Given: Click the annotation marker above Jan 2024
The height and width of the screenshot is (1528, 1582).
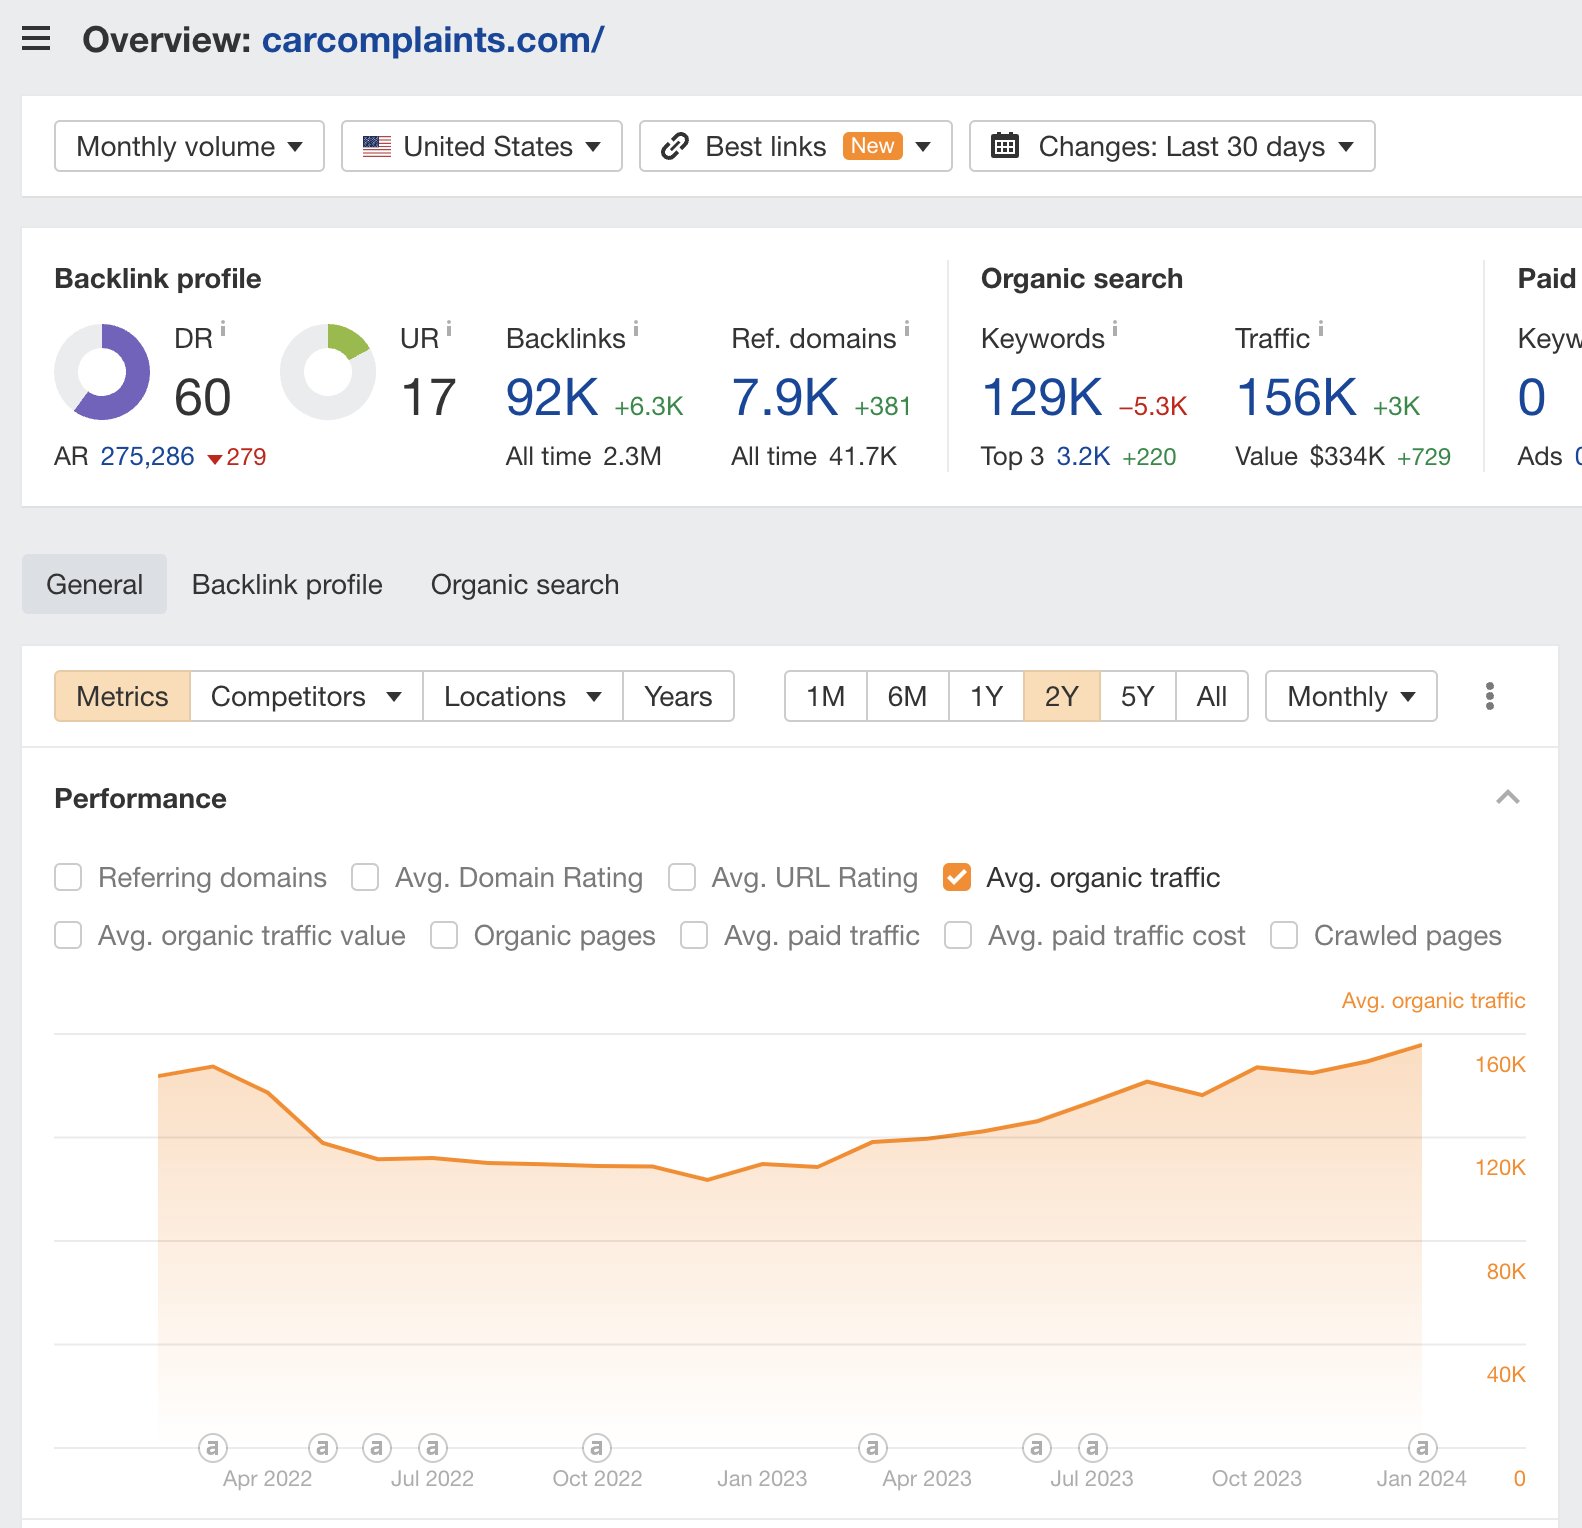Looking at the screenshot, I should (x=1422, y=1447).
